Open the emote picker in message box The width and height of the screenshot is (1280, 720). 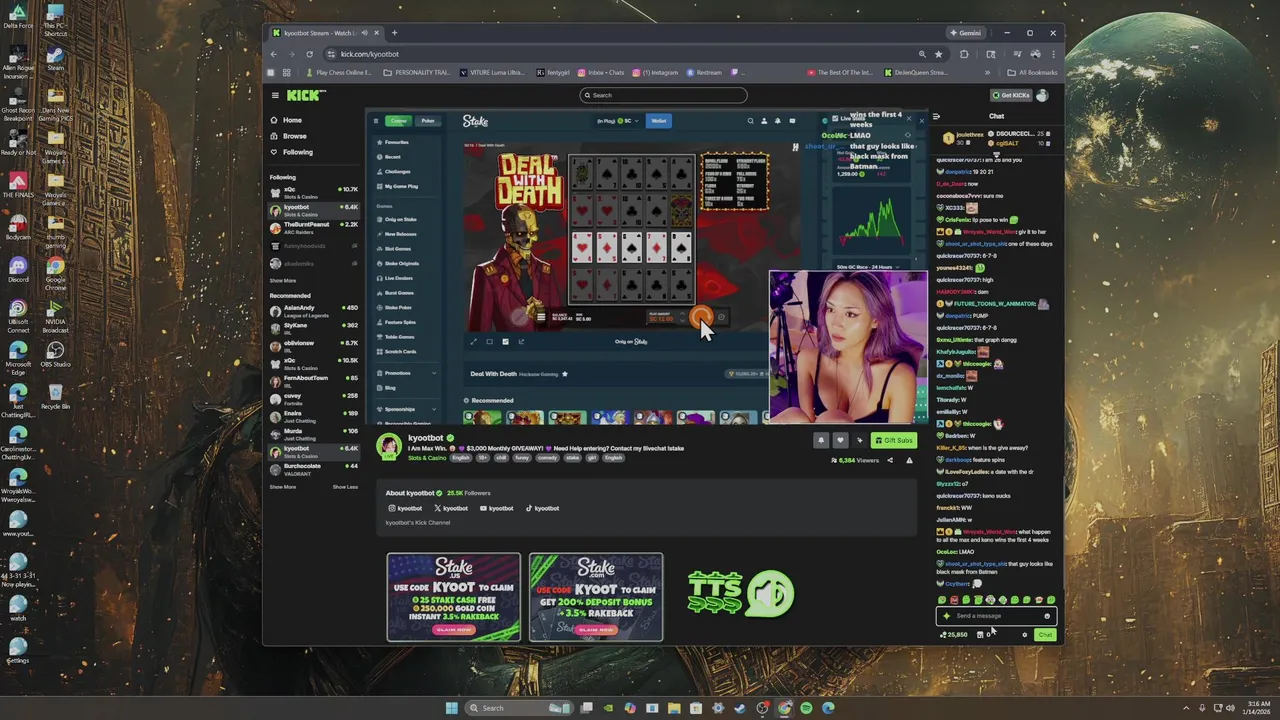(1047, 616)
